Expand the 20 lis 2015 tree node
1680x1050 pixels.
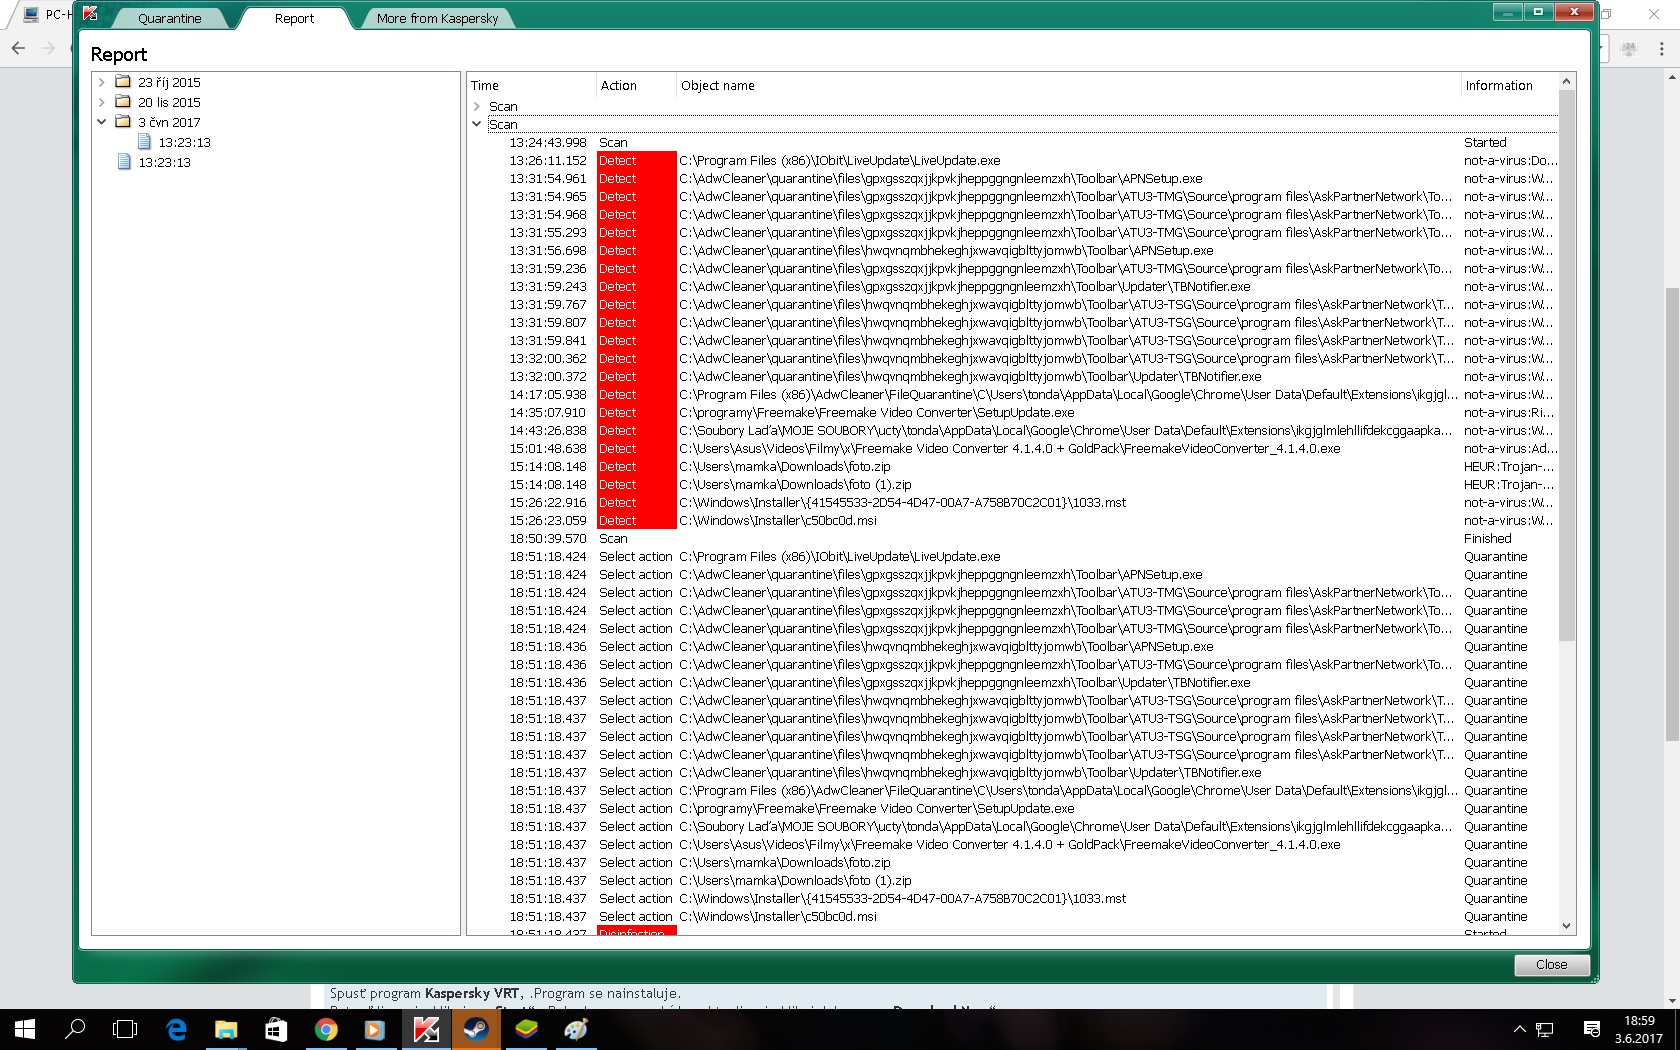click(x=102, y=102)
